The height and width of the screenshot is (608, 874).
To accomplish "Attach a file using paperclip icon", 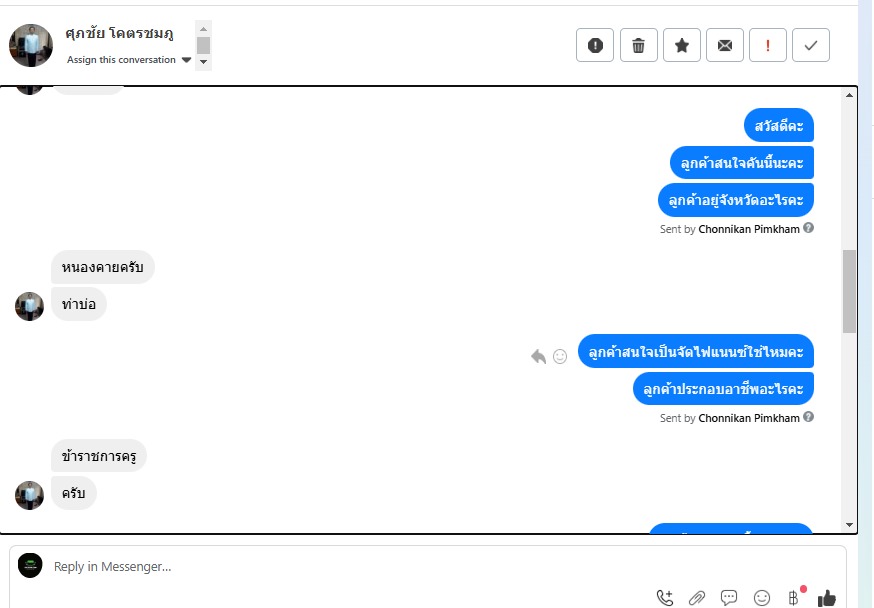I will pos(696,598).
